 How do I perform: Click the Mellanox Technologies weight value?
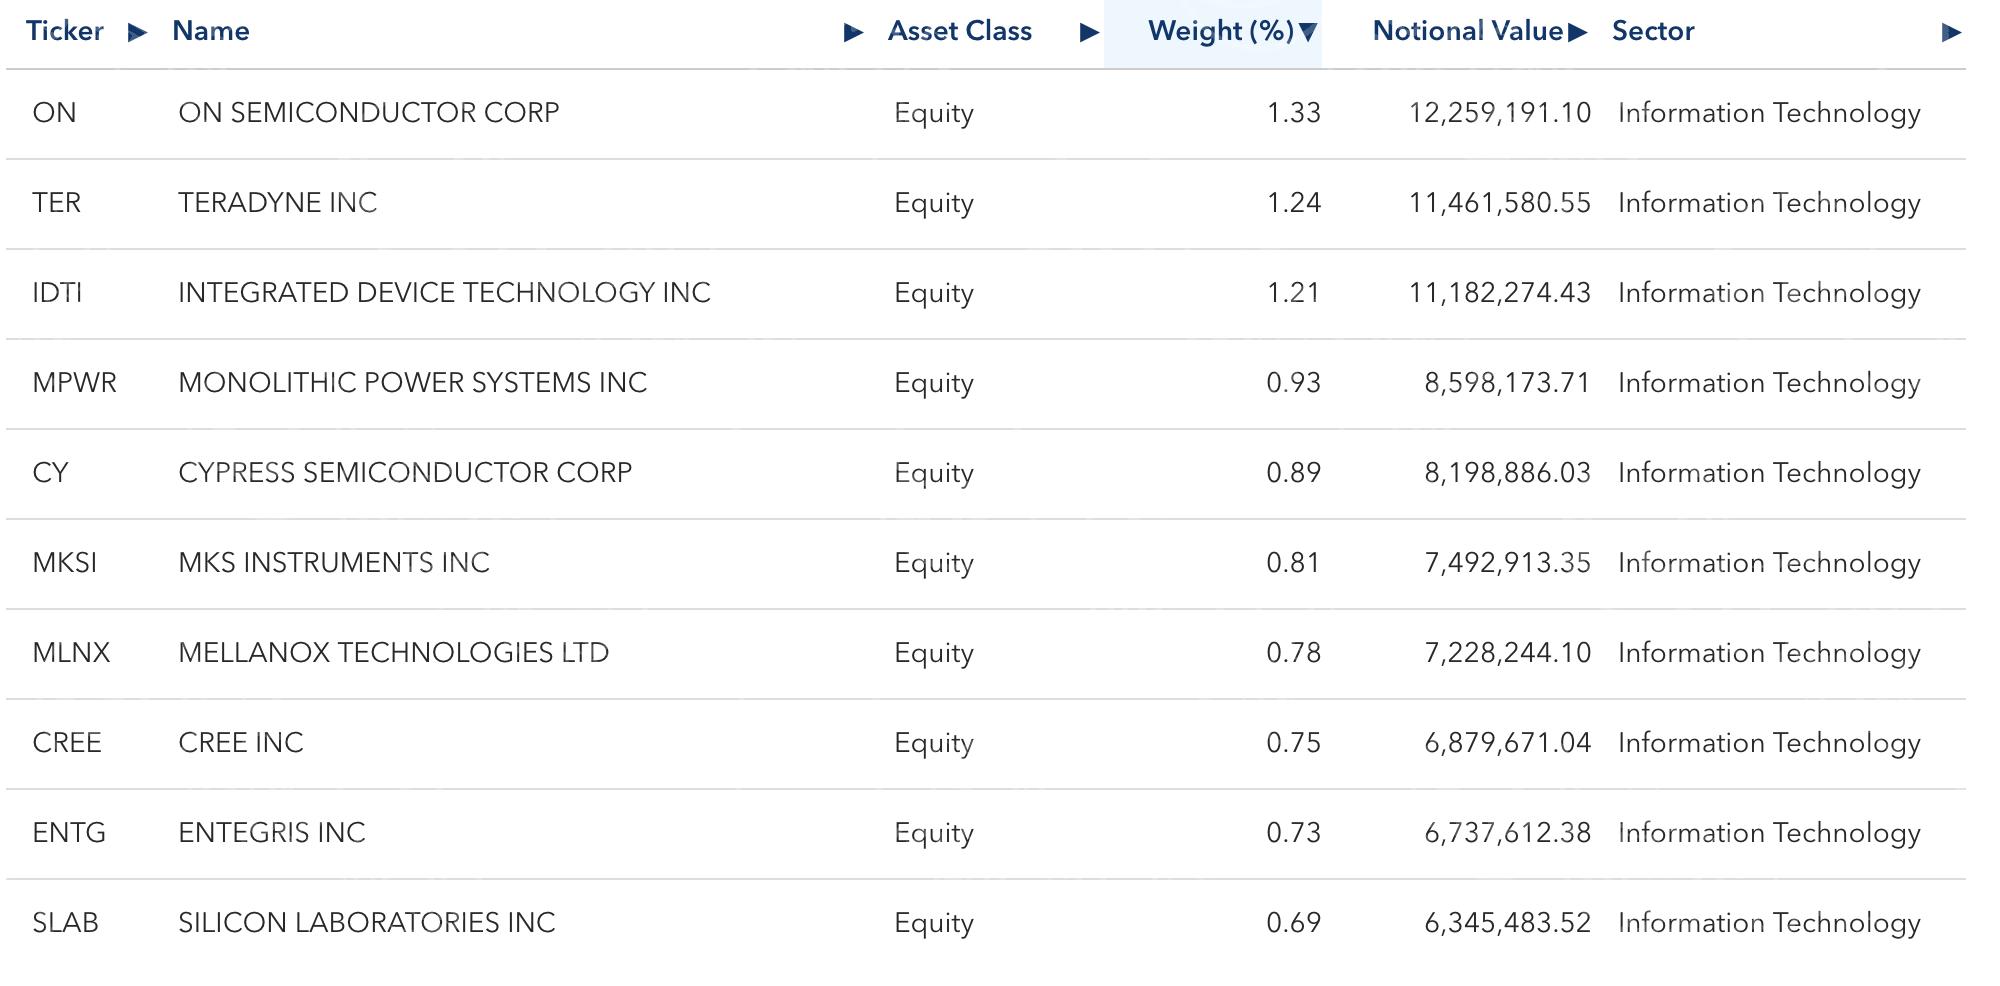coord(1293,653)
